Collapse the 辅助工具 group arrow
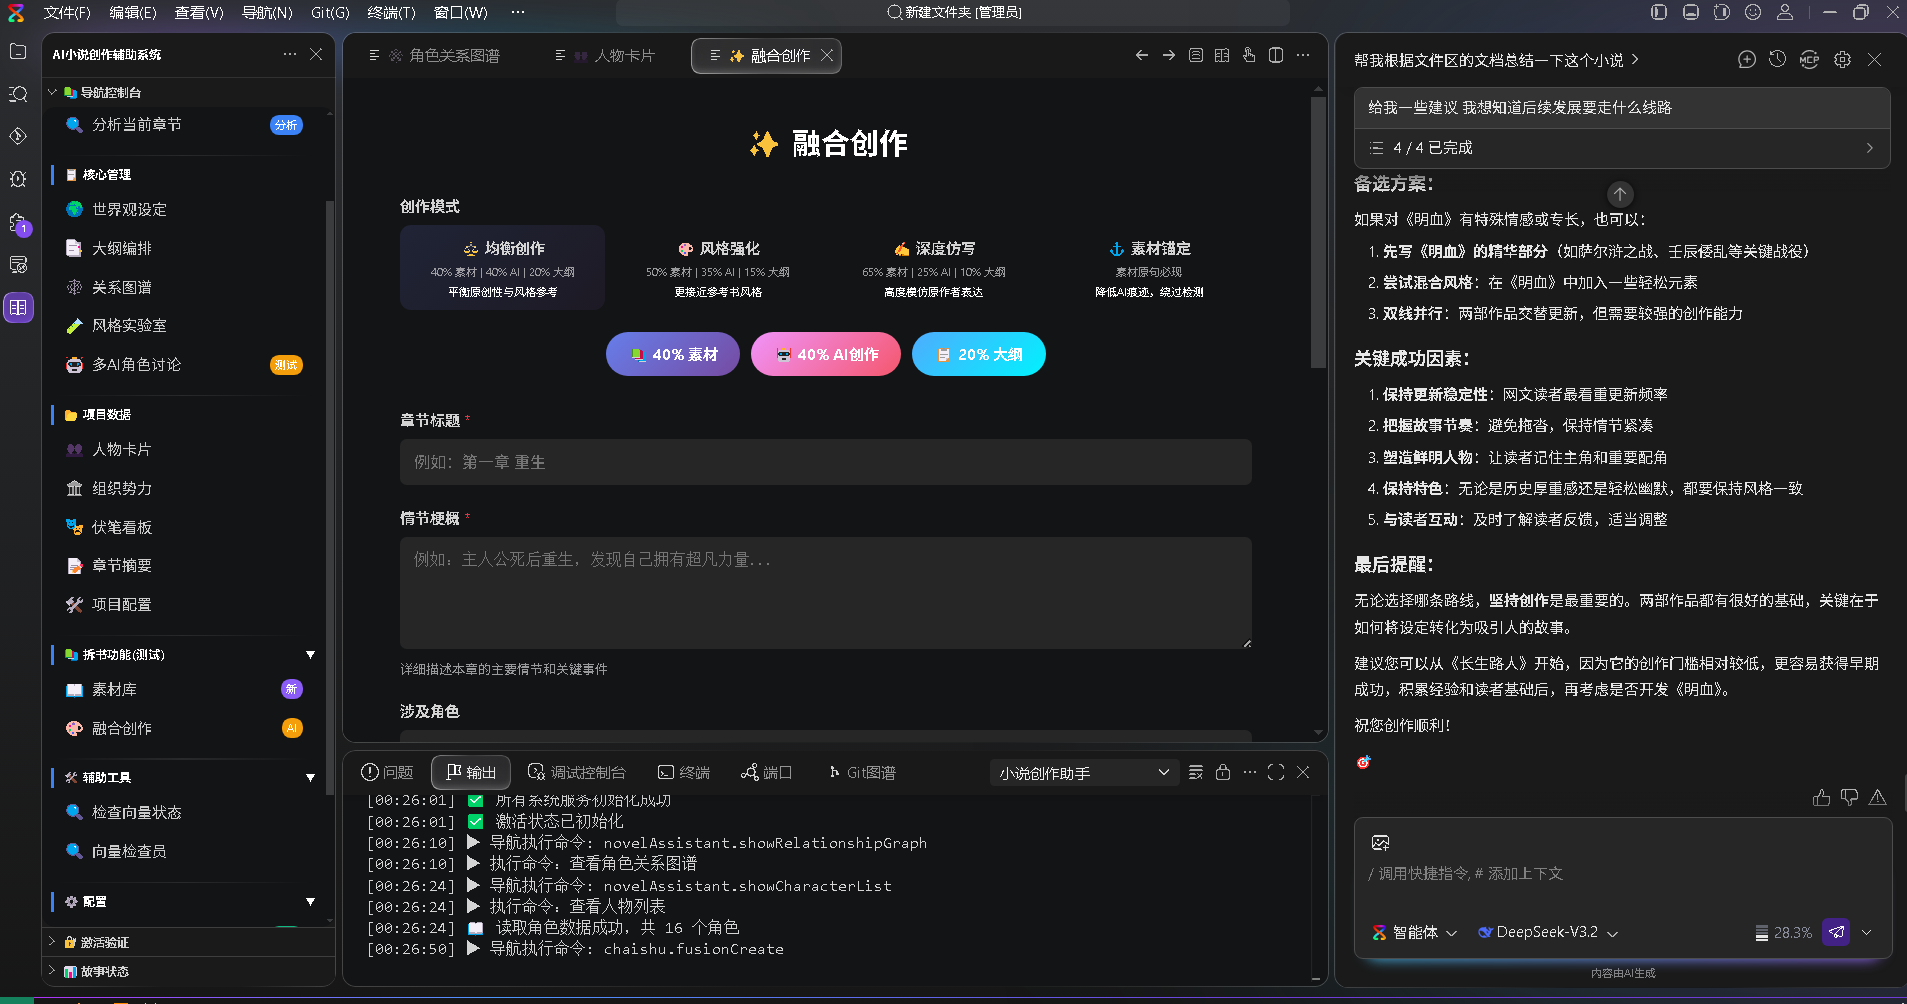The image size is (1907, 1004). (x=310, y=777)
